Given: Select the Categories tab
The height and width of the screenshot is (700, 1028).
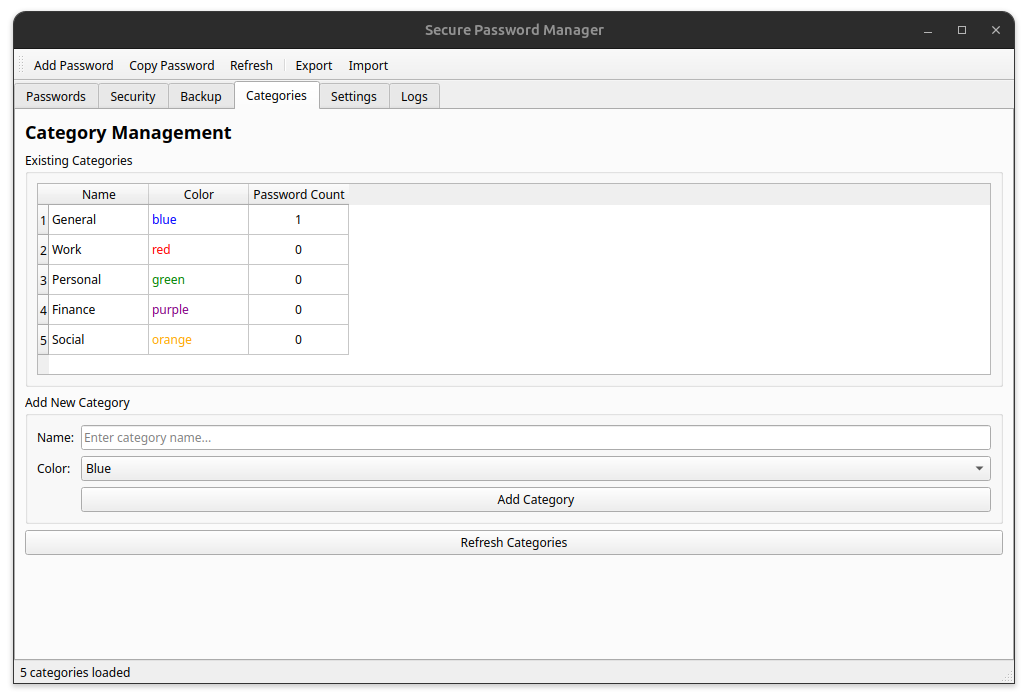Looking at the screenshot, I should point(276,96).
